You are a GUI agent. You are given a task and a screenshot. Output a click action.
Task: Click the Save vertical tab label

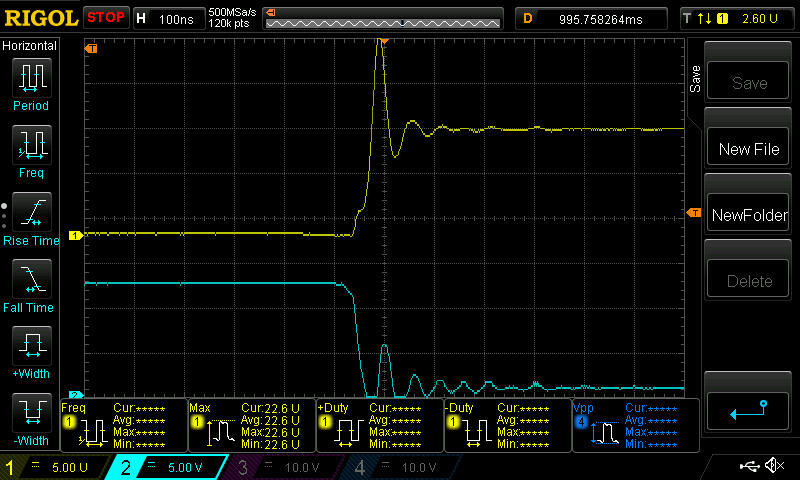coord(694,79)
